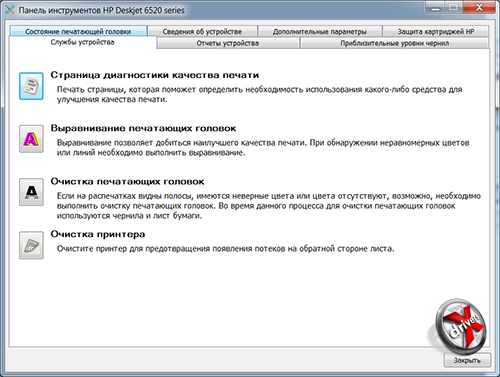Switch to Приблизительные уровни чернил tab

click(395, 43)
